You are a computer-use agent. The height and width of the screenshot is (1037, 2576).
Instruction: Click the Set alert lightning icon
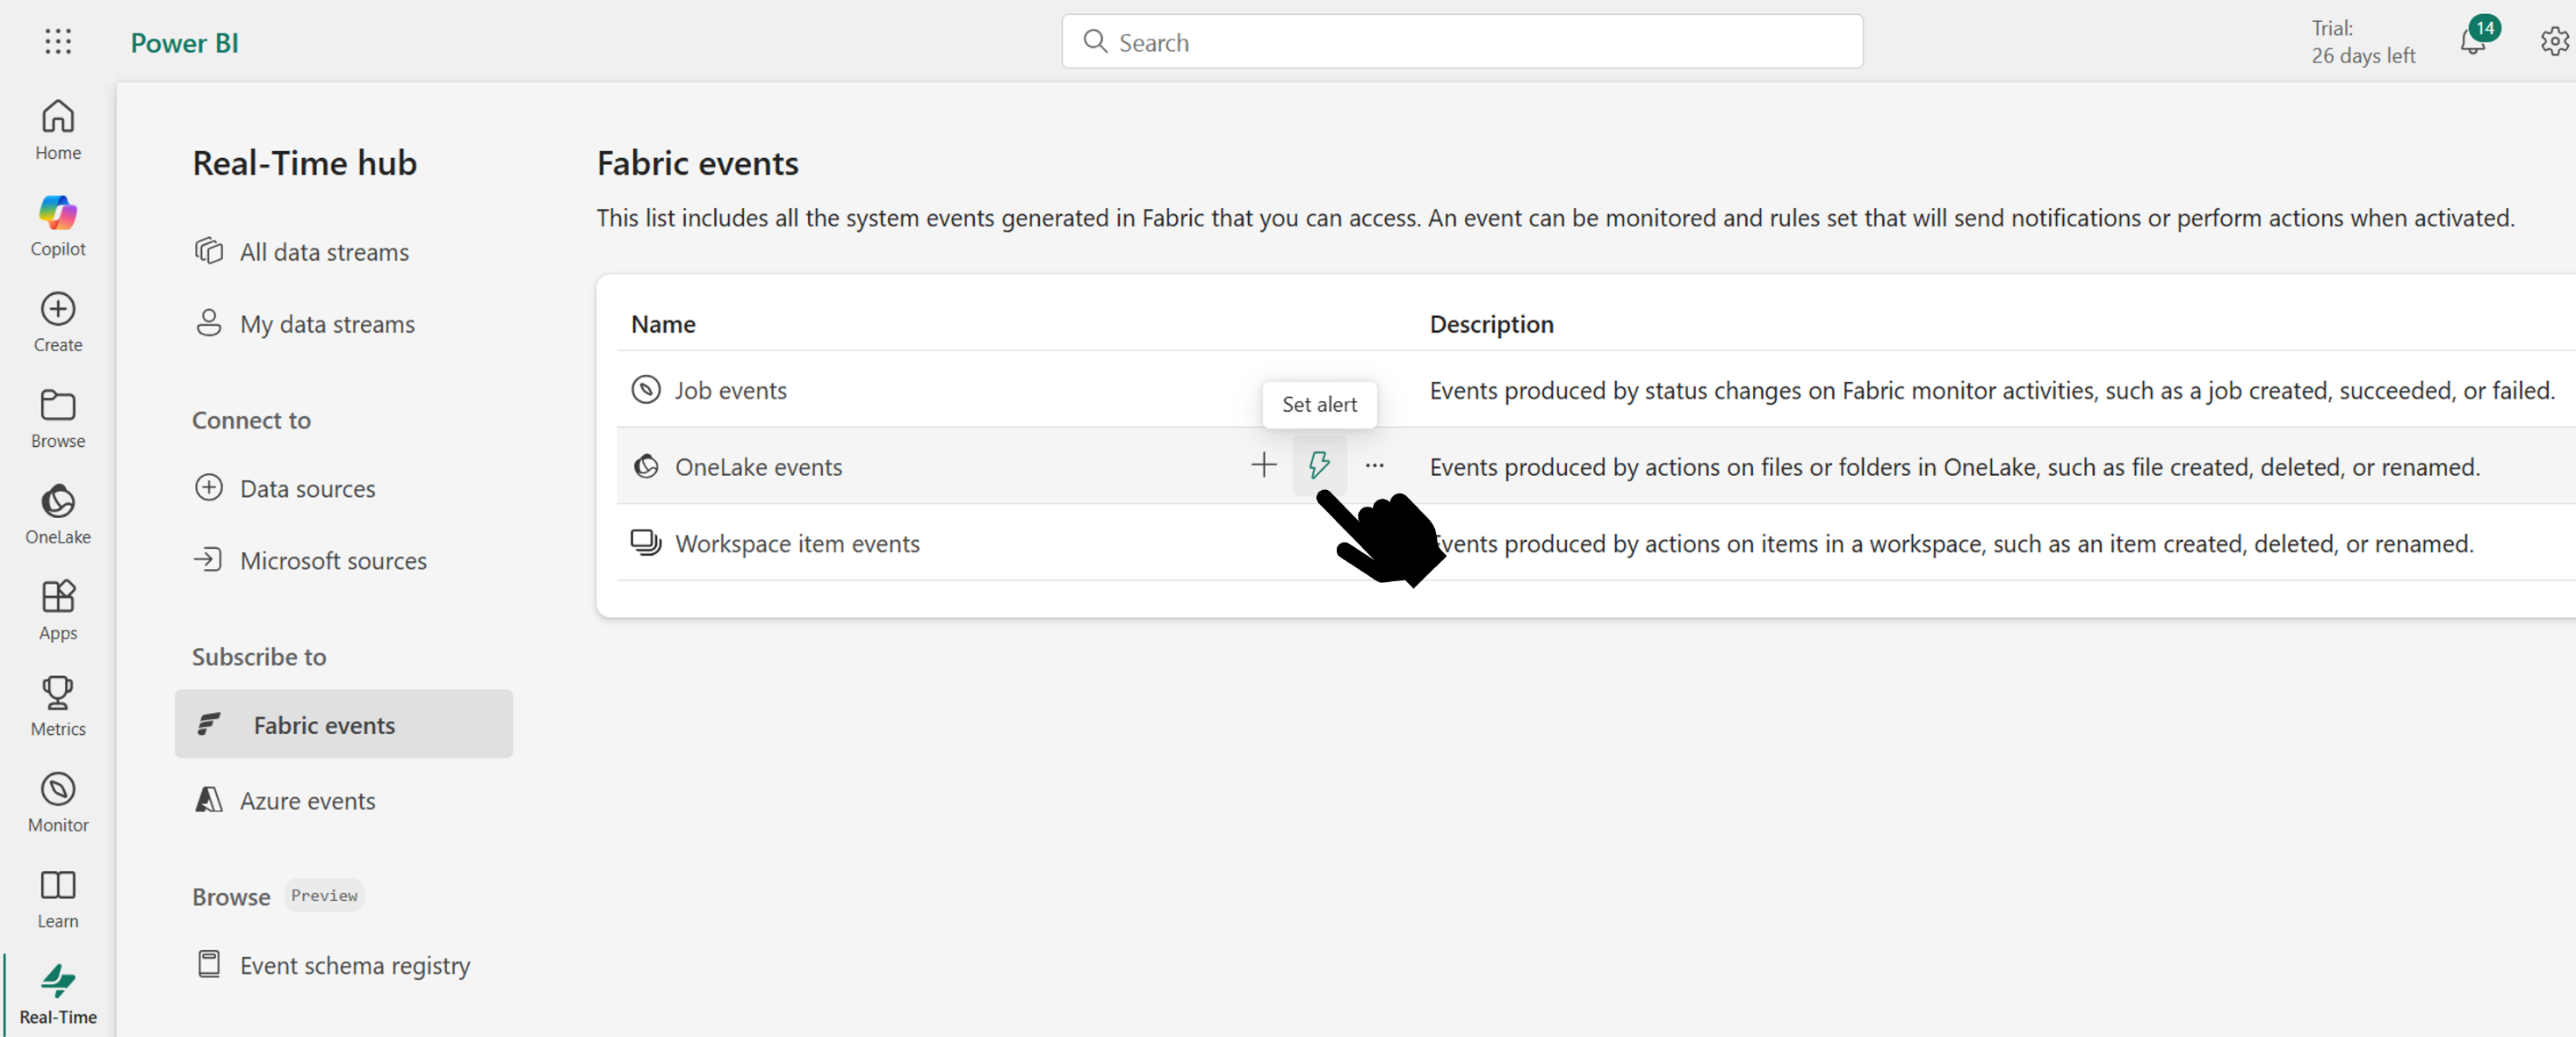[x=1319, y=465]
